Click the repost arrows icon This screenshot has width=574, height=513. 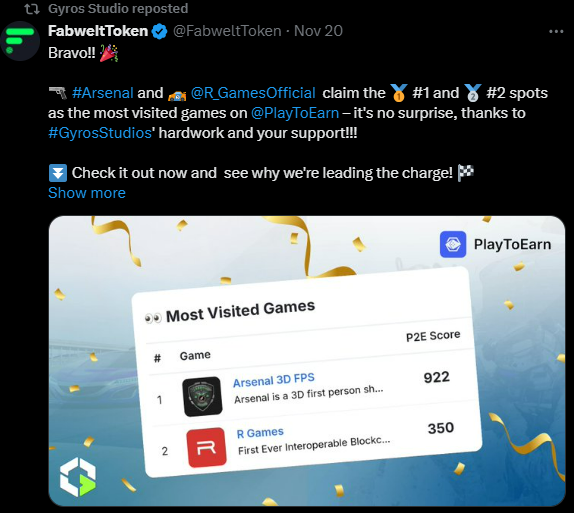coord(32,9)
